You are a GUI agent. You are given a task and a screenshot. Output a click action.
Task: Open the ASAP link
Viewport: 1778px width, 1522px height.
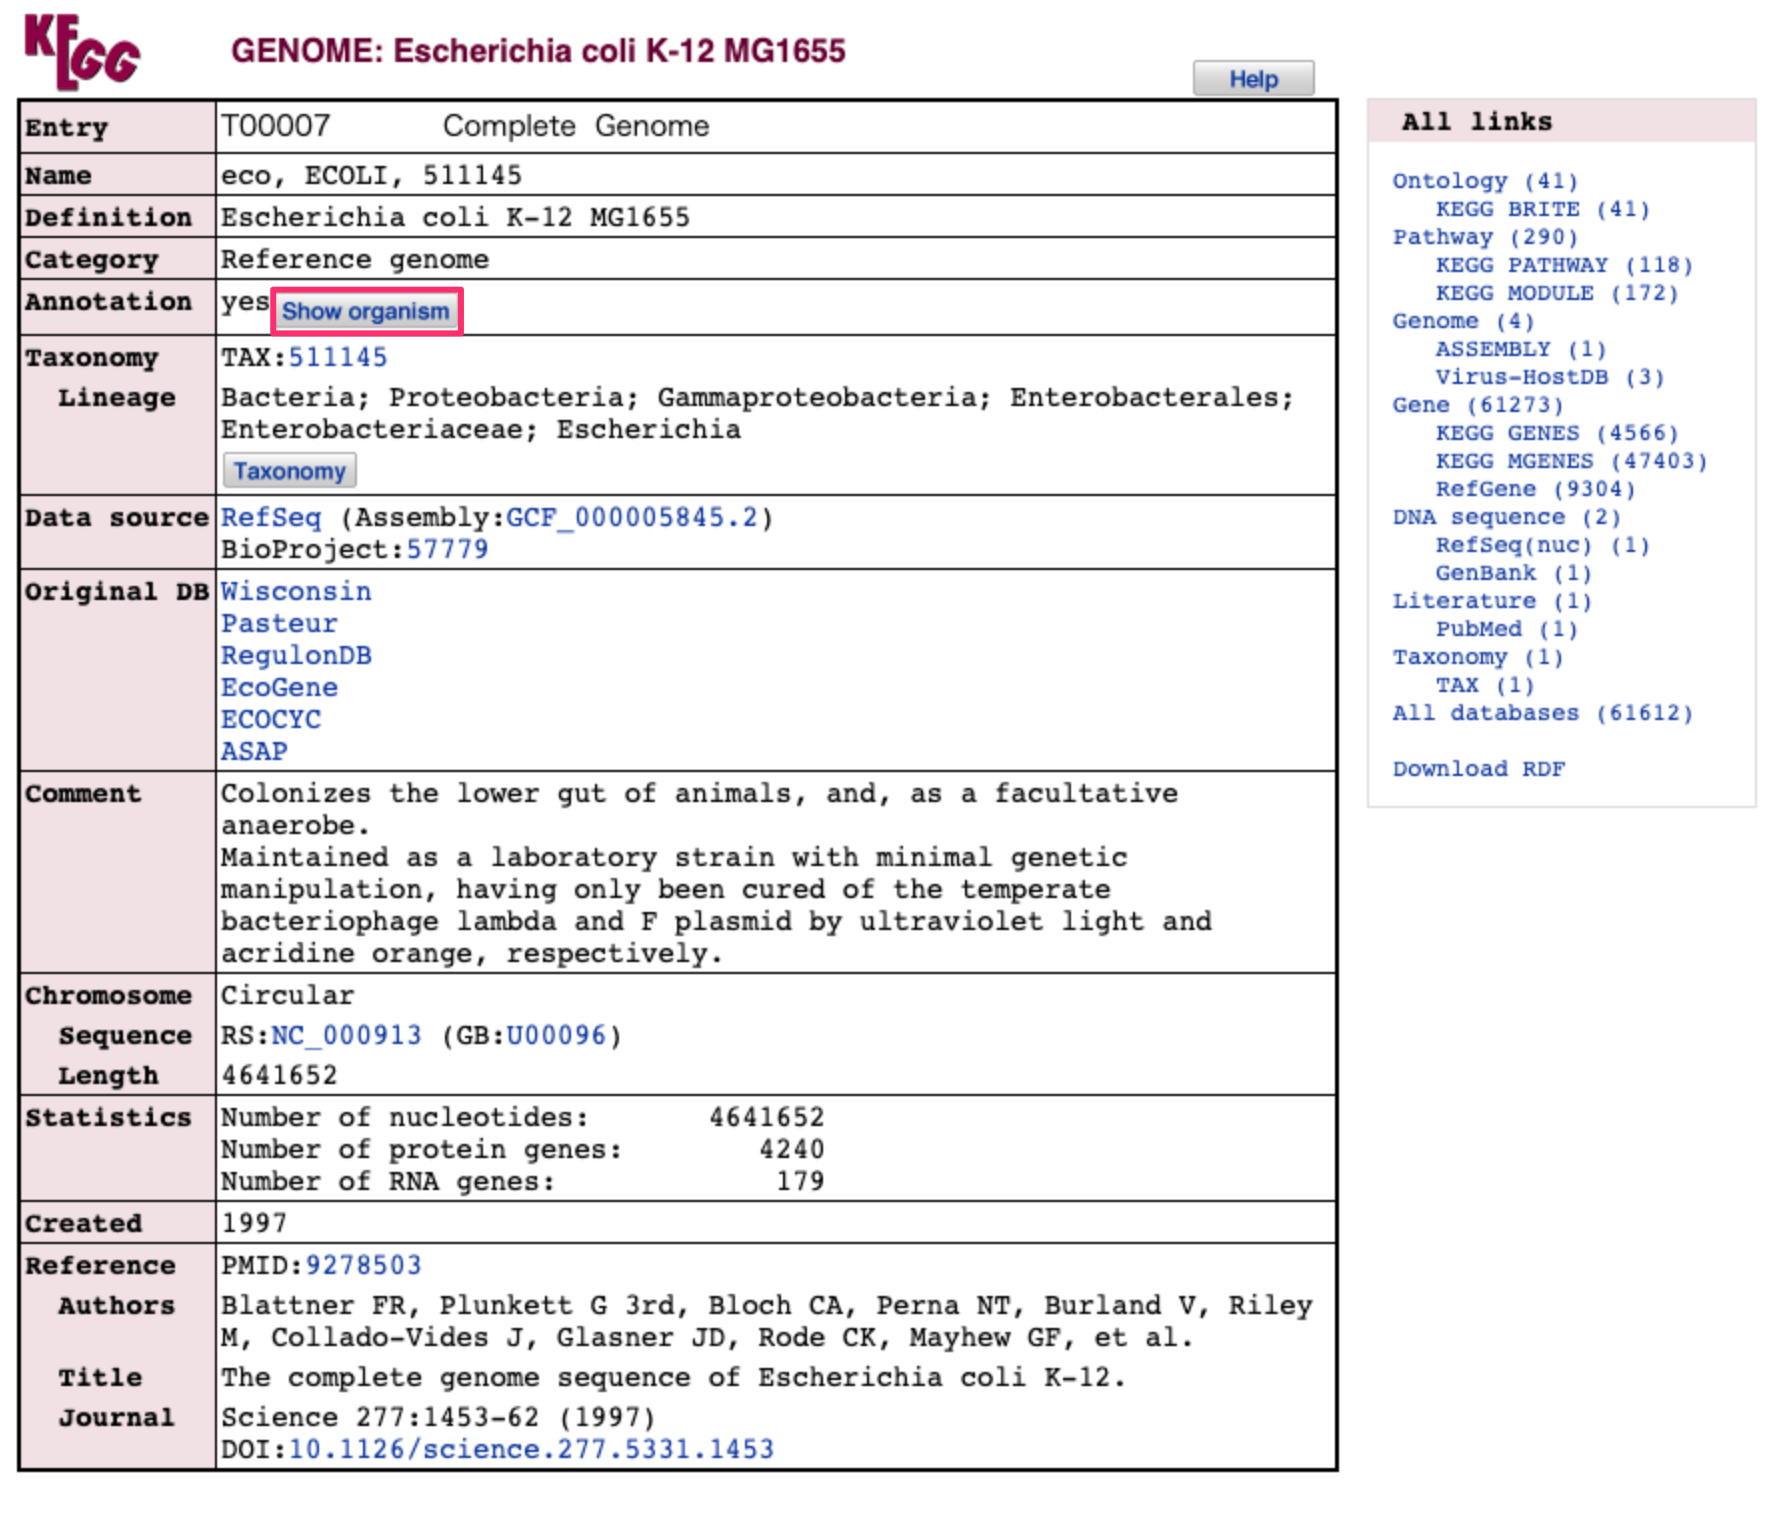click(254, 751)
